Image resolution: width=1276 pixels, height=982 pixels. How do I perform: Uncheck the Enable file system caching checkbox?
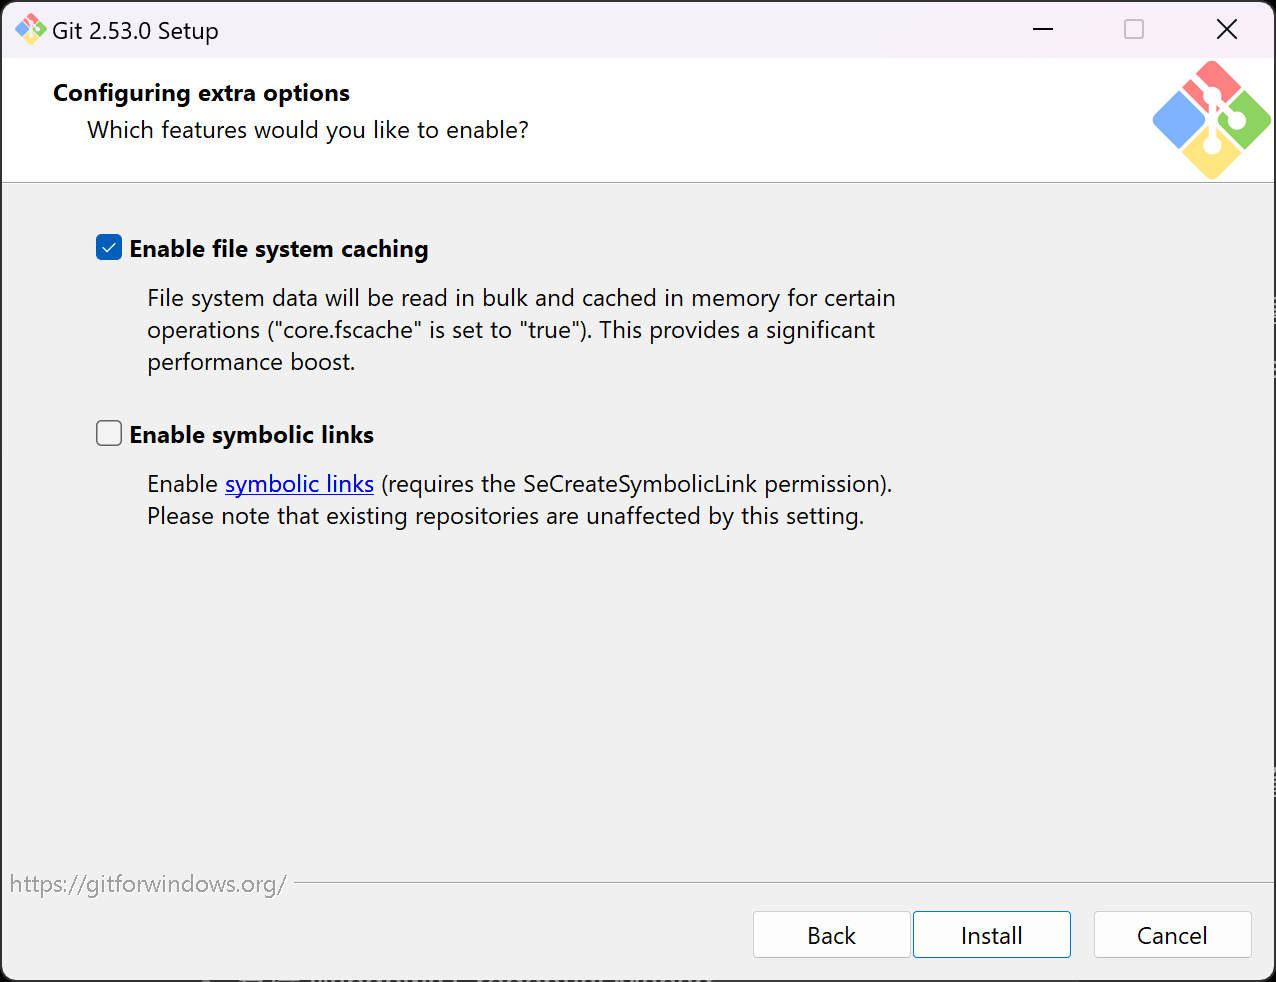click(109, 248)
